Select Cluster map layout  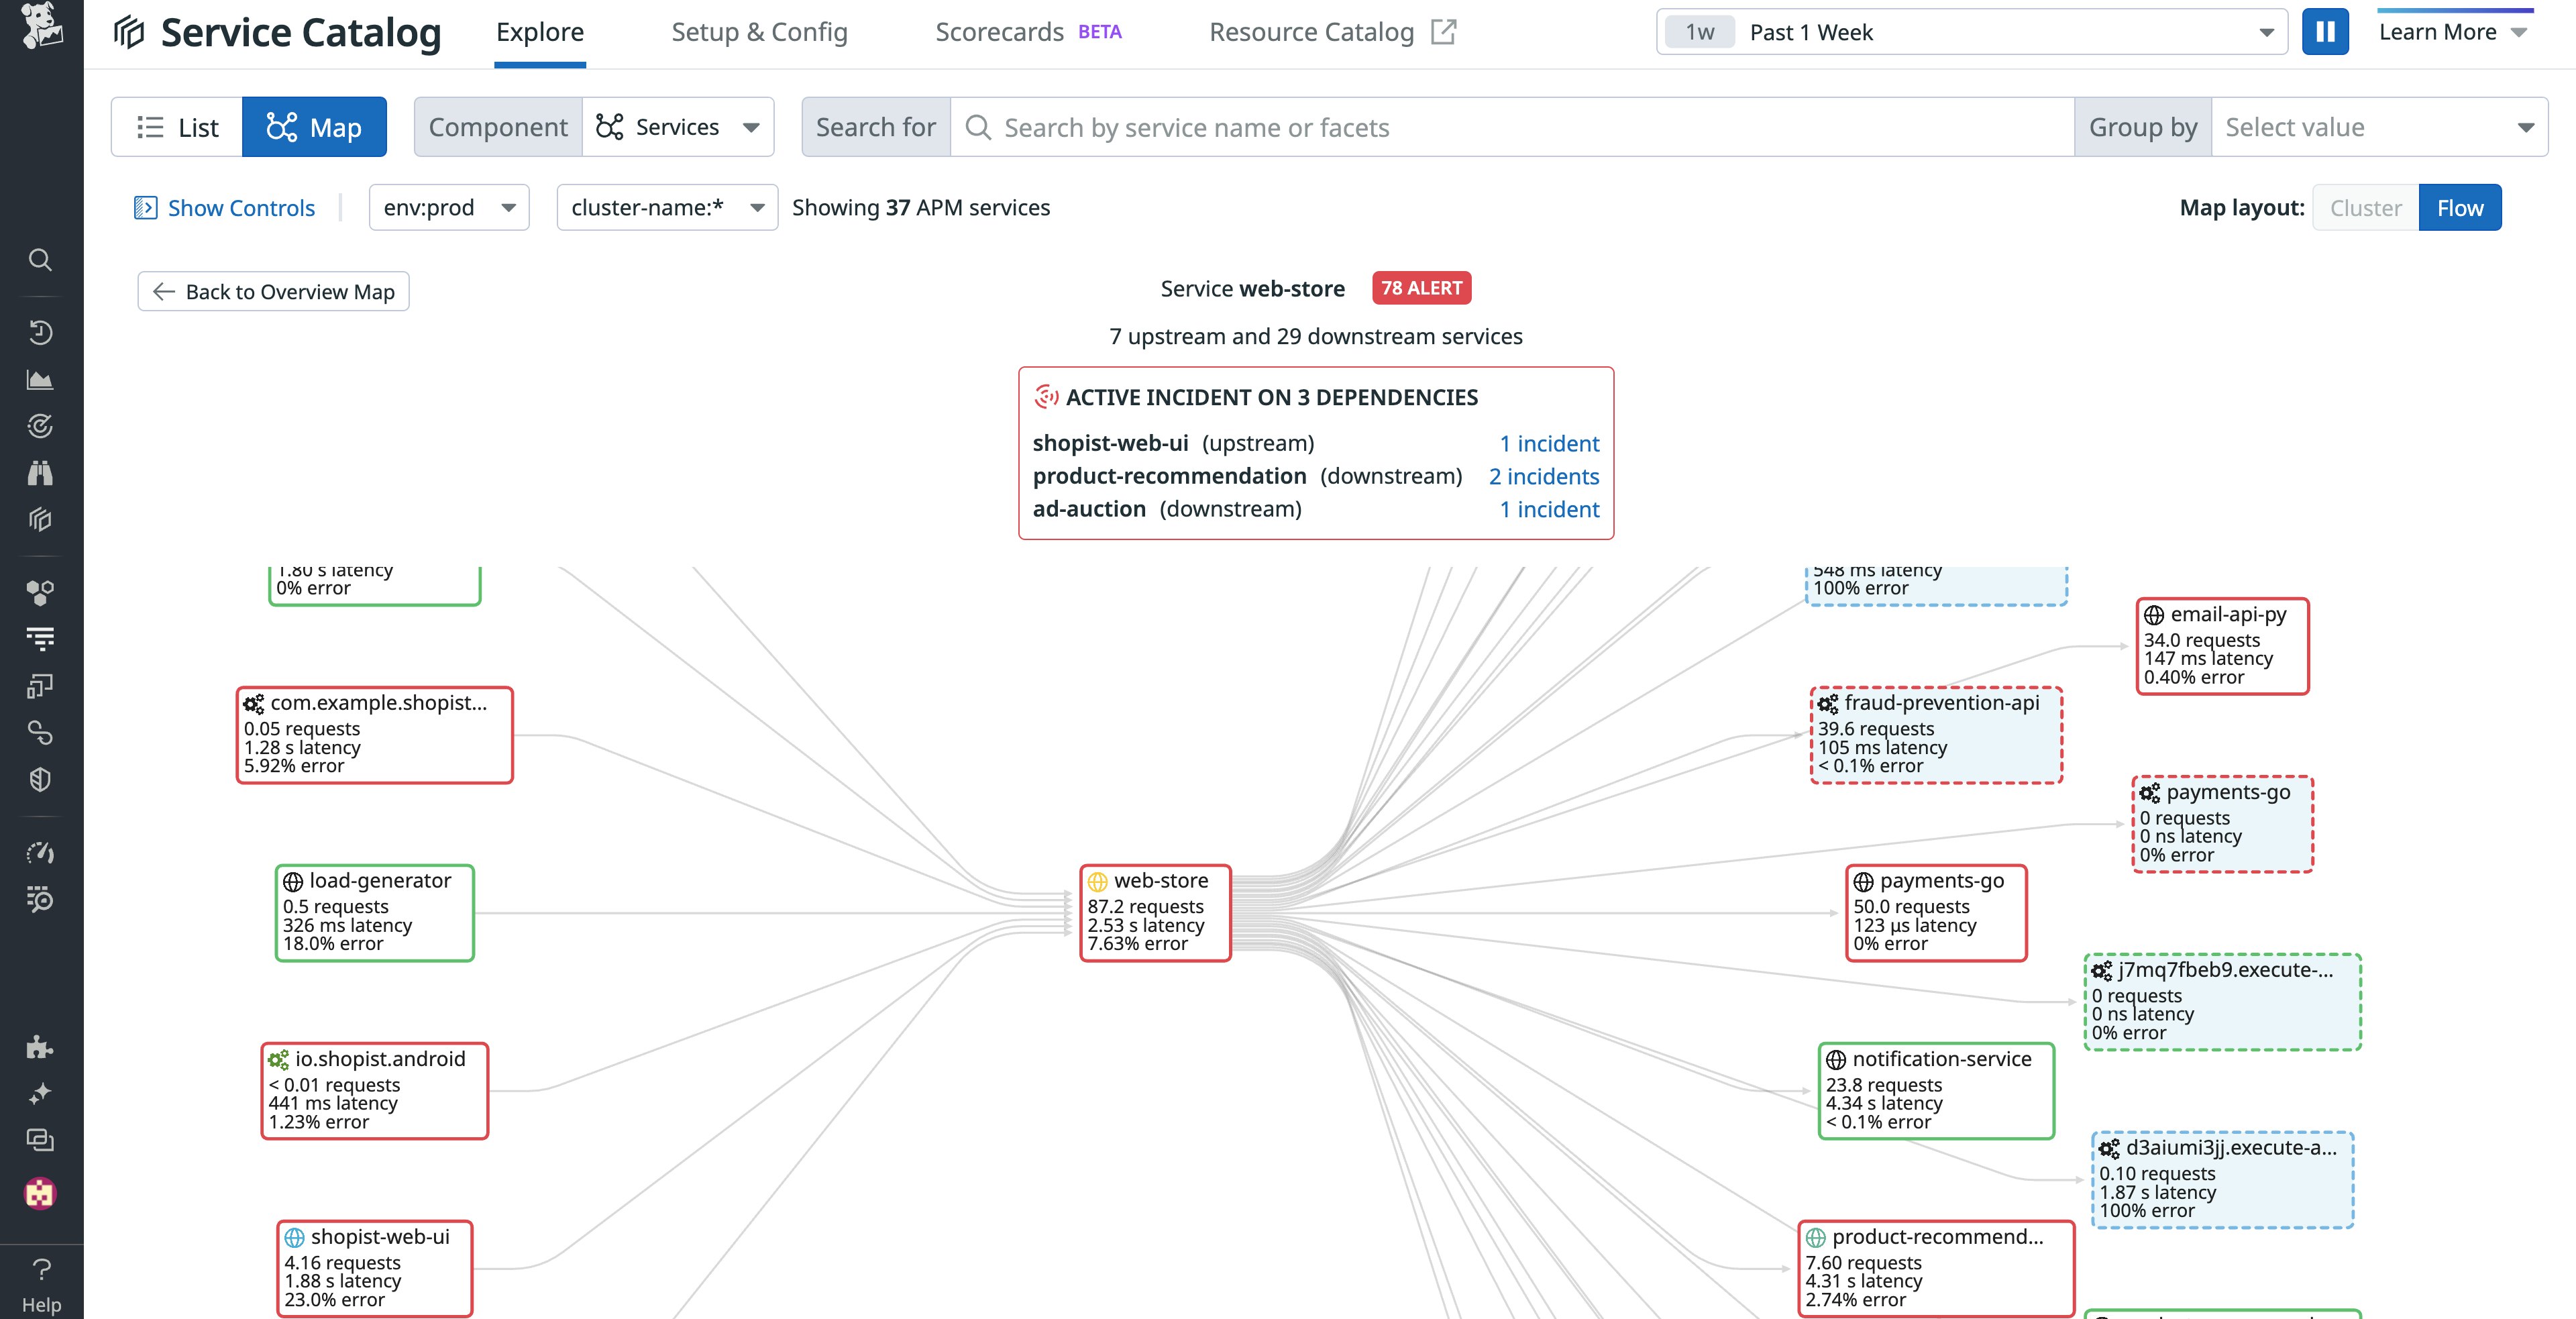(2365, 208)
